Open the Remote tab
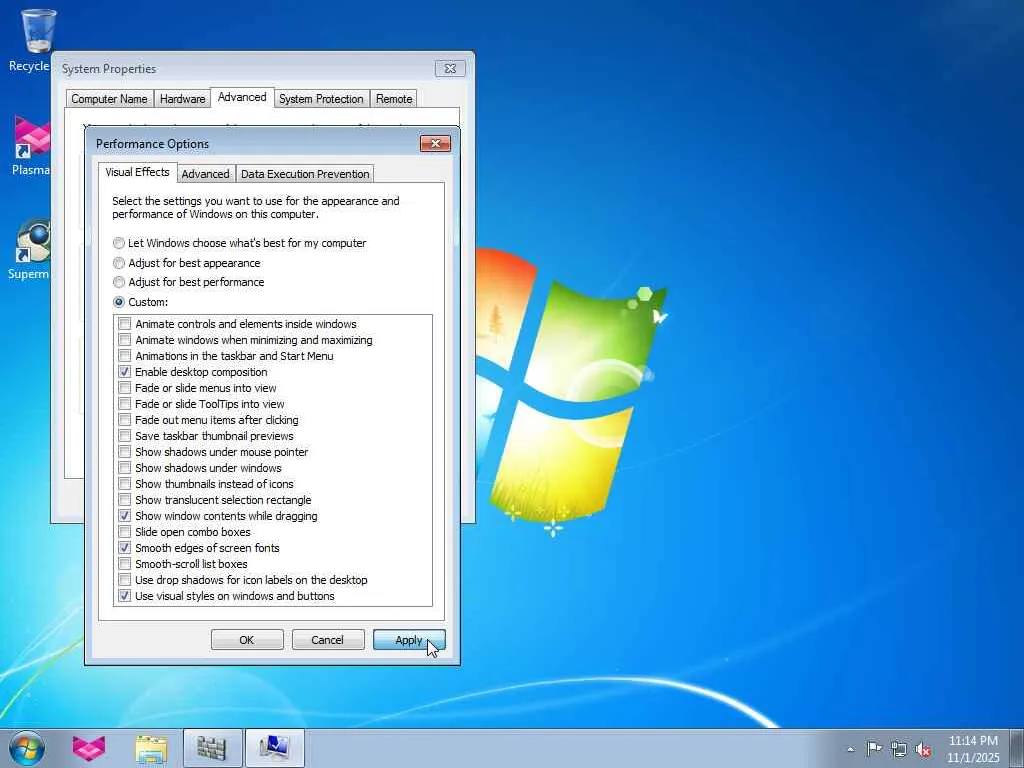The height and width of the screenshot is (768, 1024). 394,99
